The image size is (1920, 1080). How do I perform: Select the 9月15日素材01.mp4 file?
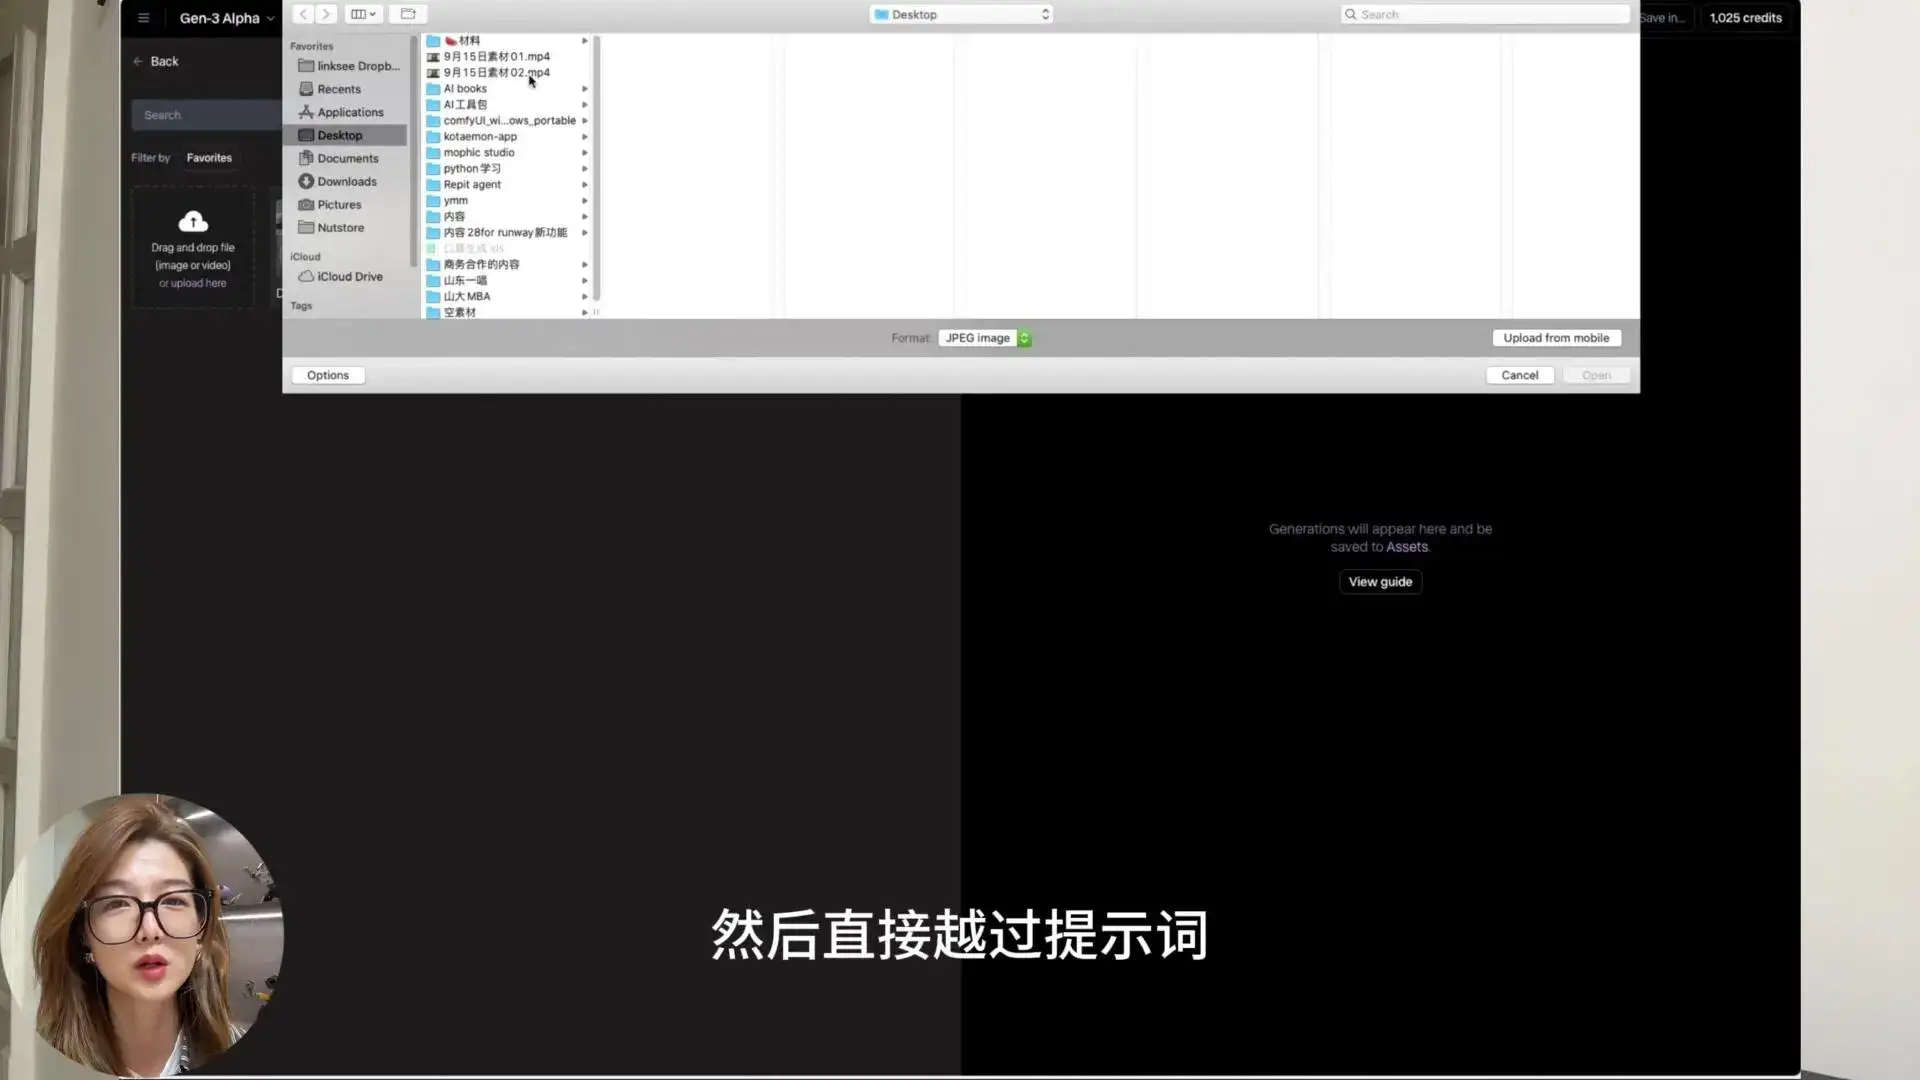[497, 56]
